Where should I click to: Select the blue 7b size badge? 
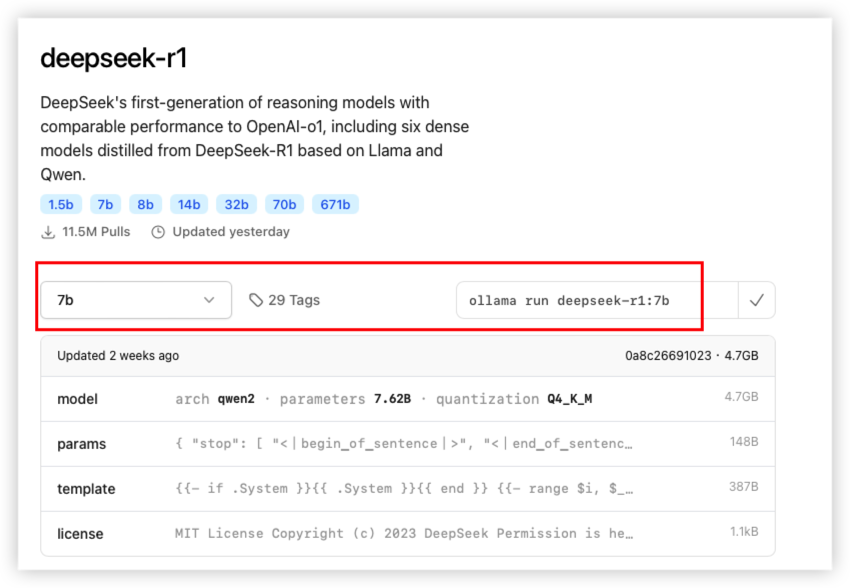pos(105,205)
